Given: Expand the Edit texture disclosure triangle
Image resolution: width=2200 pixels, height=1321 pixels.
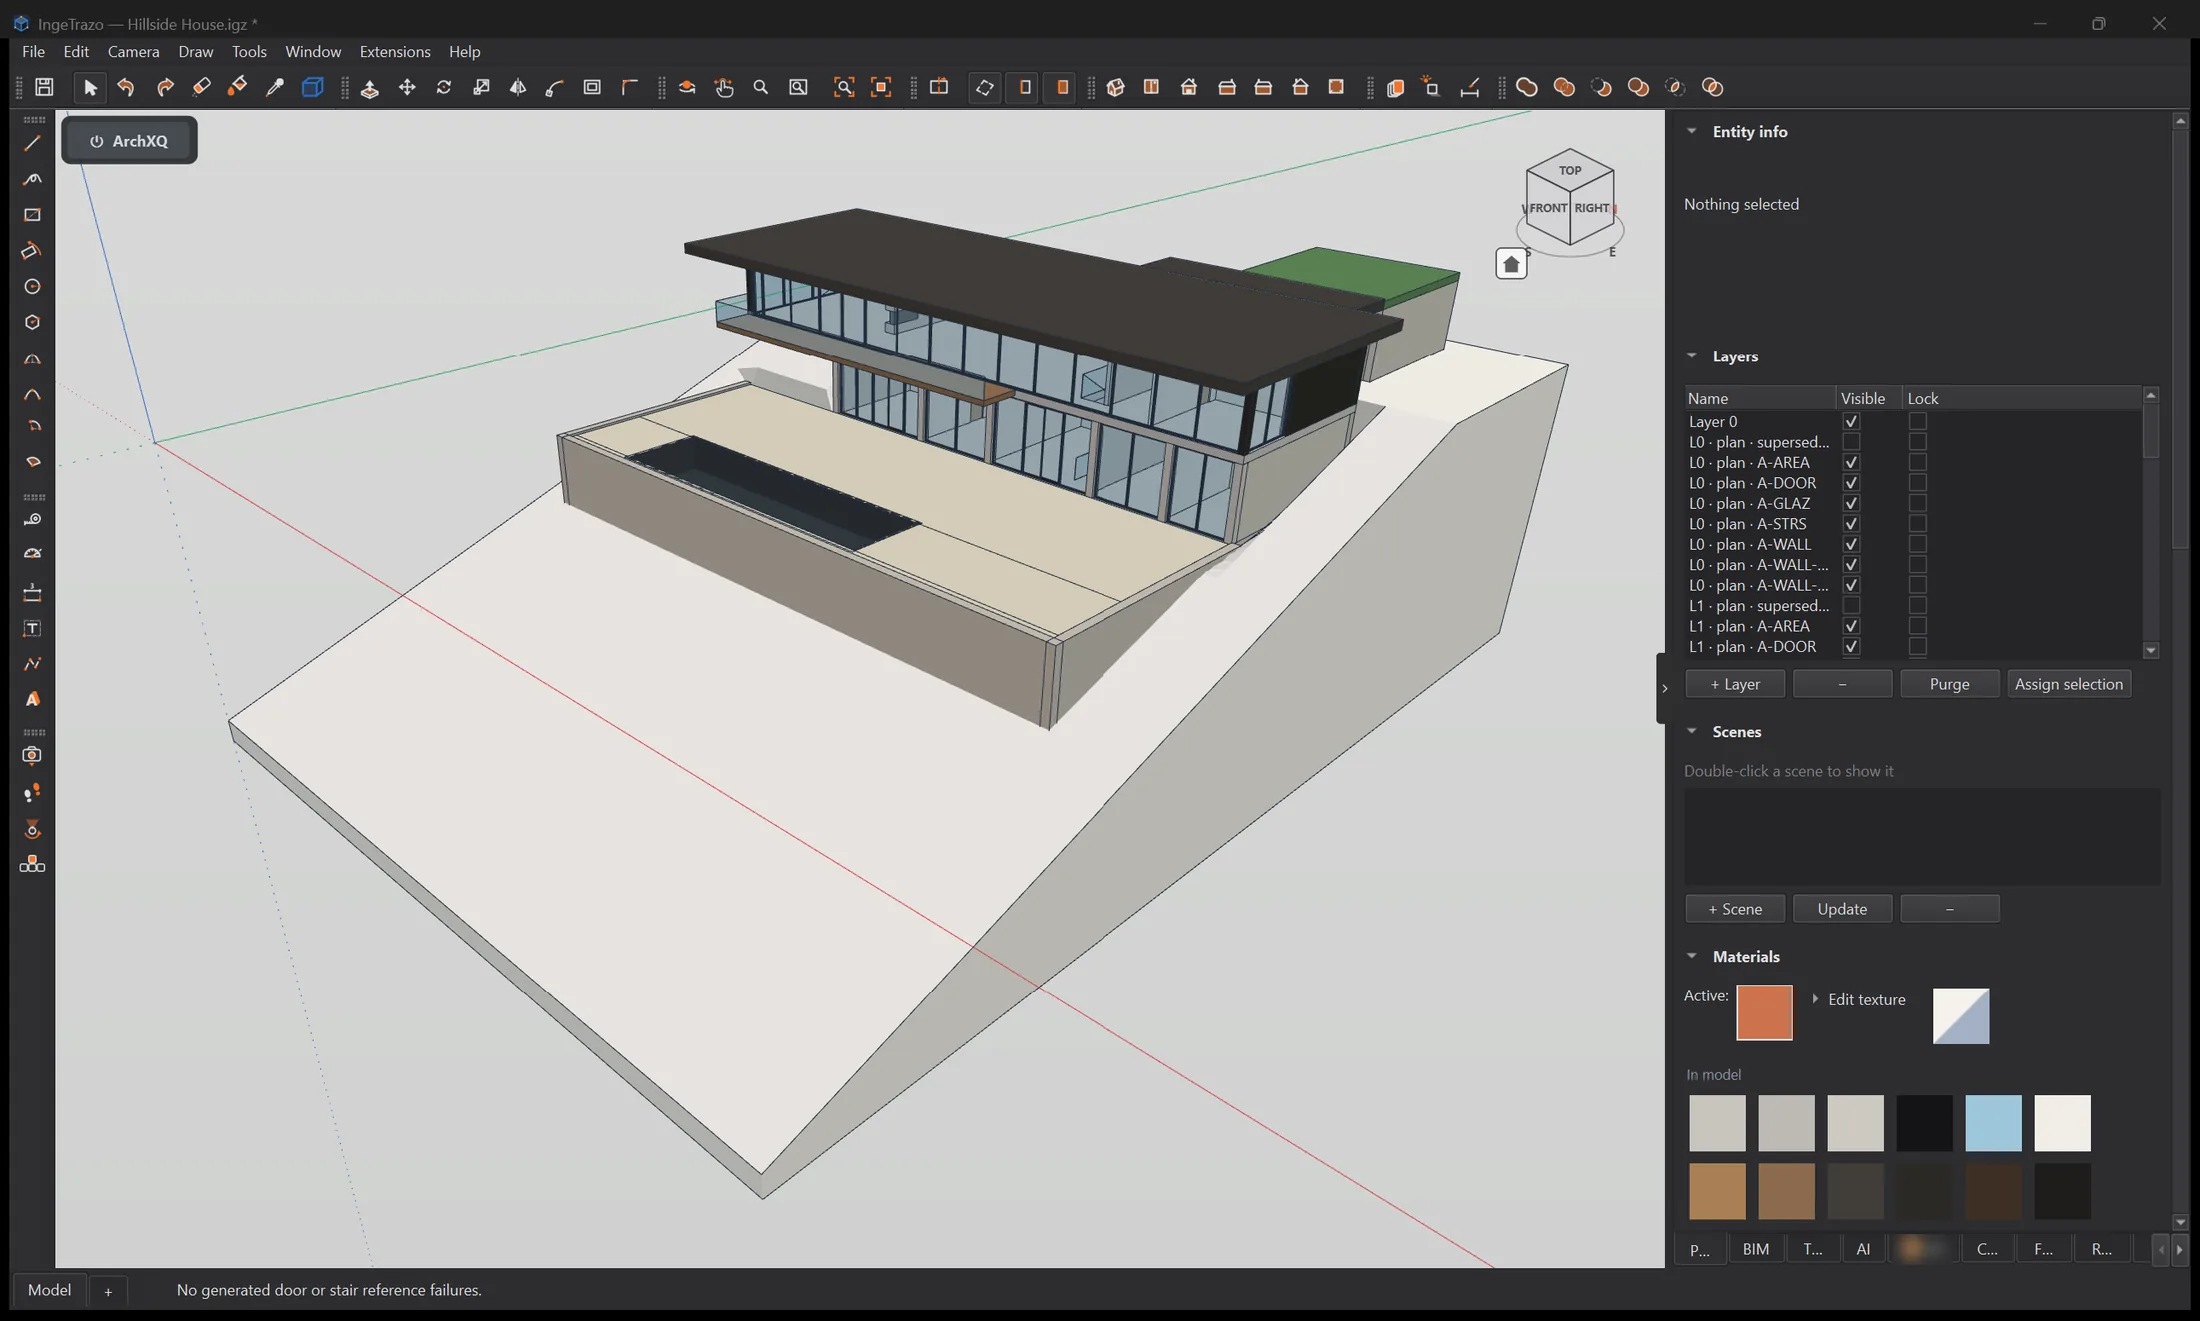Looking at the screenshot, I should coord(1815,999).
